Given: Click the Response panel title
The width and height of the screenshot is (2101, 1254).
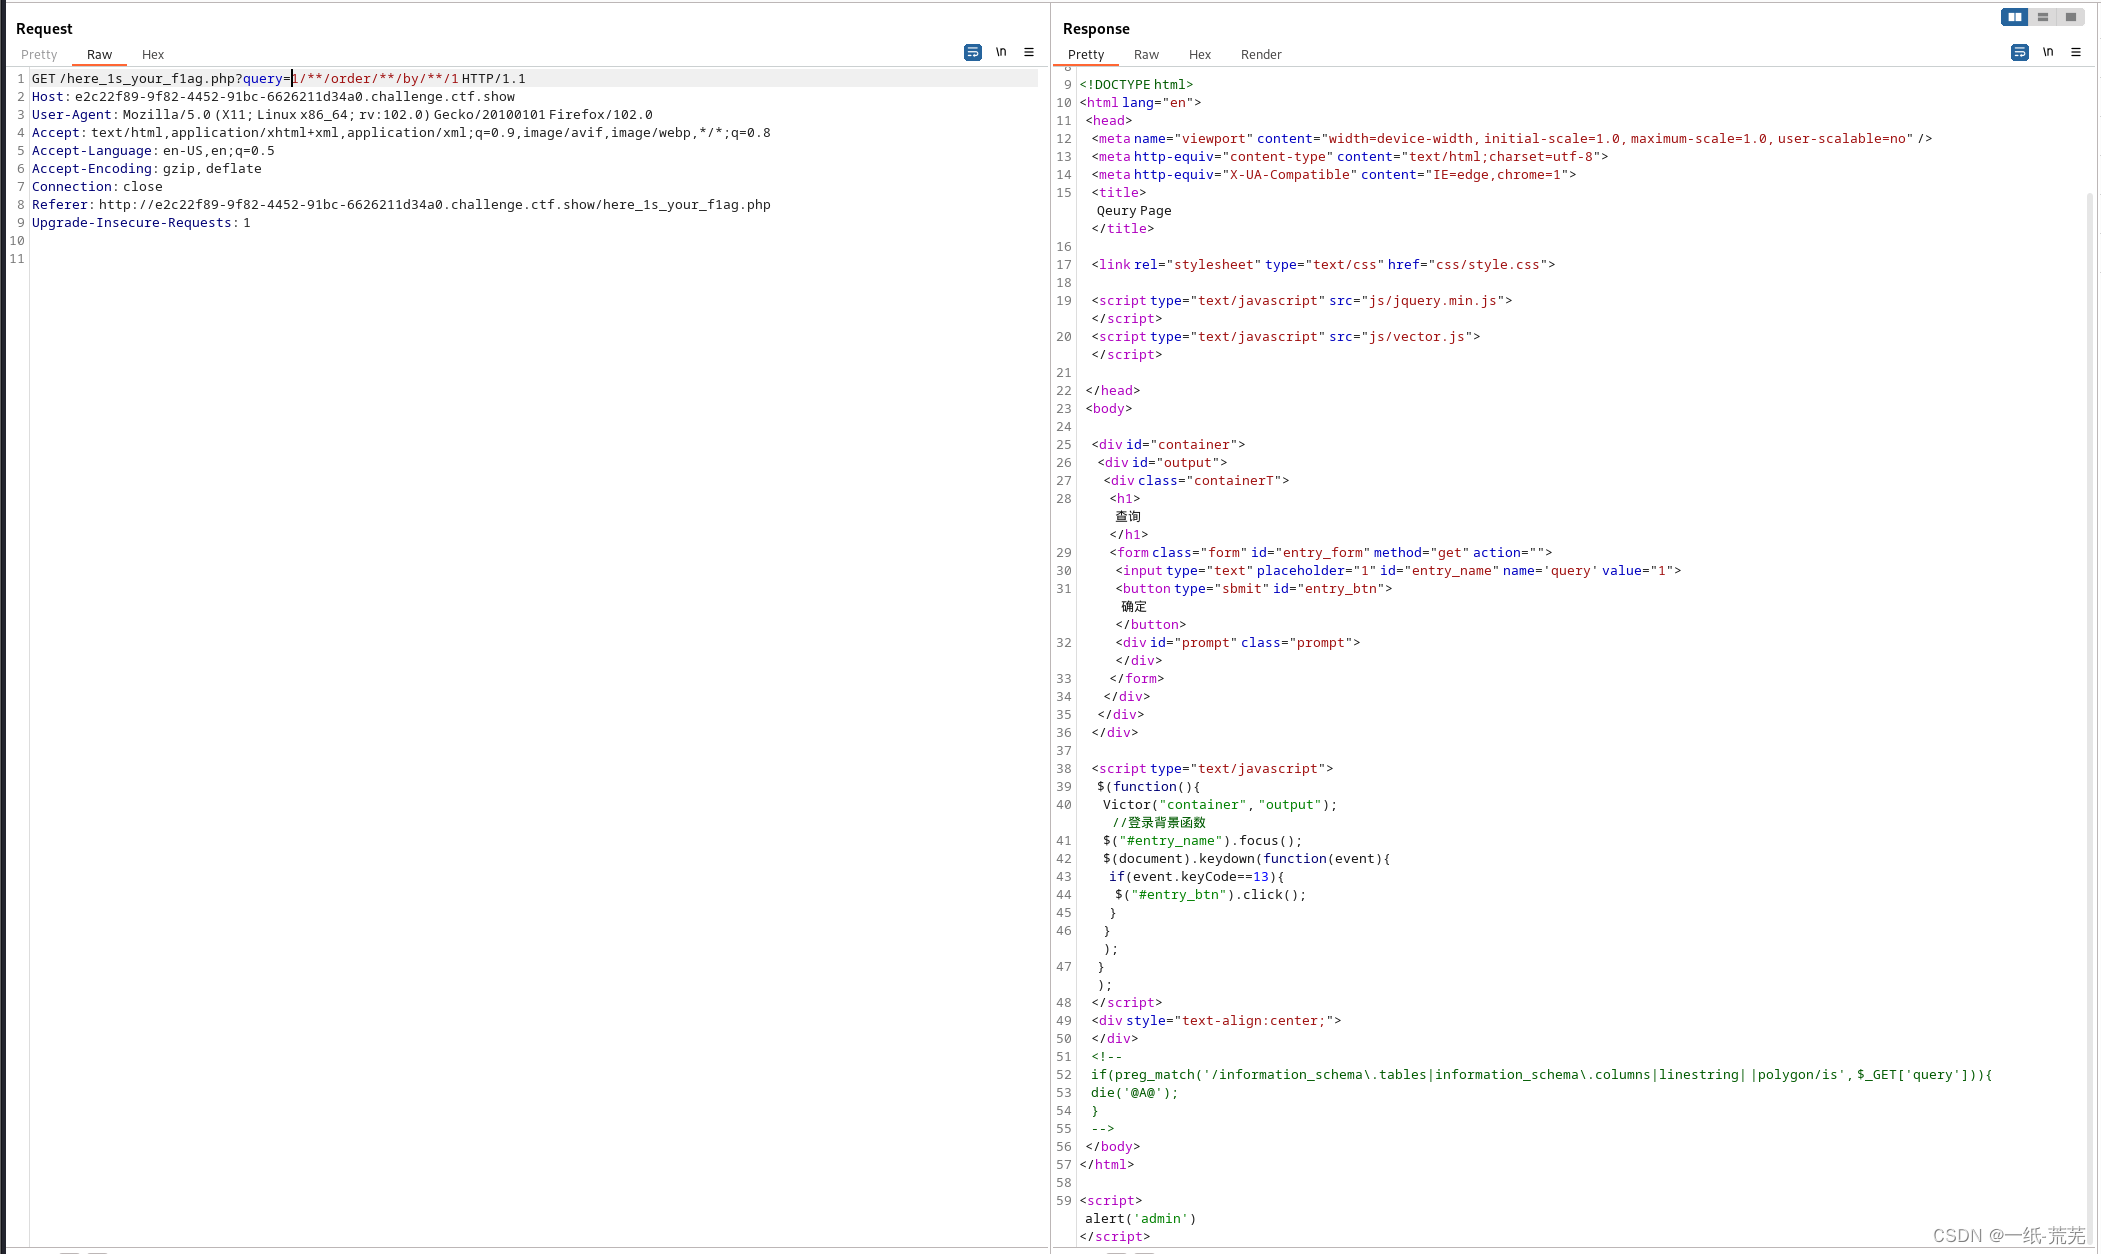Looking at the screenshot, I should [1096, 29].
